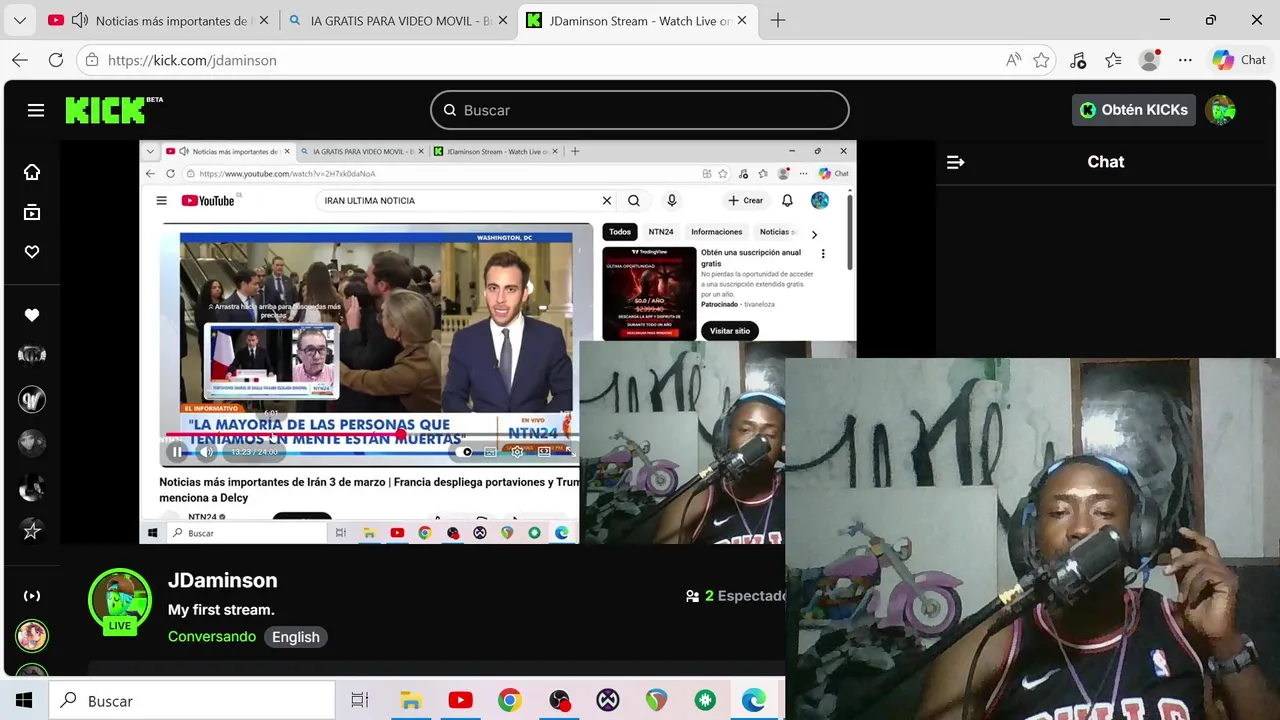Close the IA GRATIS PARA VIDEO MOVIL tab
The width and height of the screenshot is (1280, 720).
pos(503,20)
